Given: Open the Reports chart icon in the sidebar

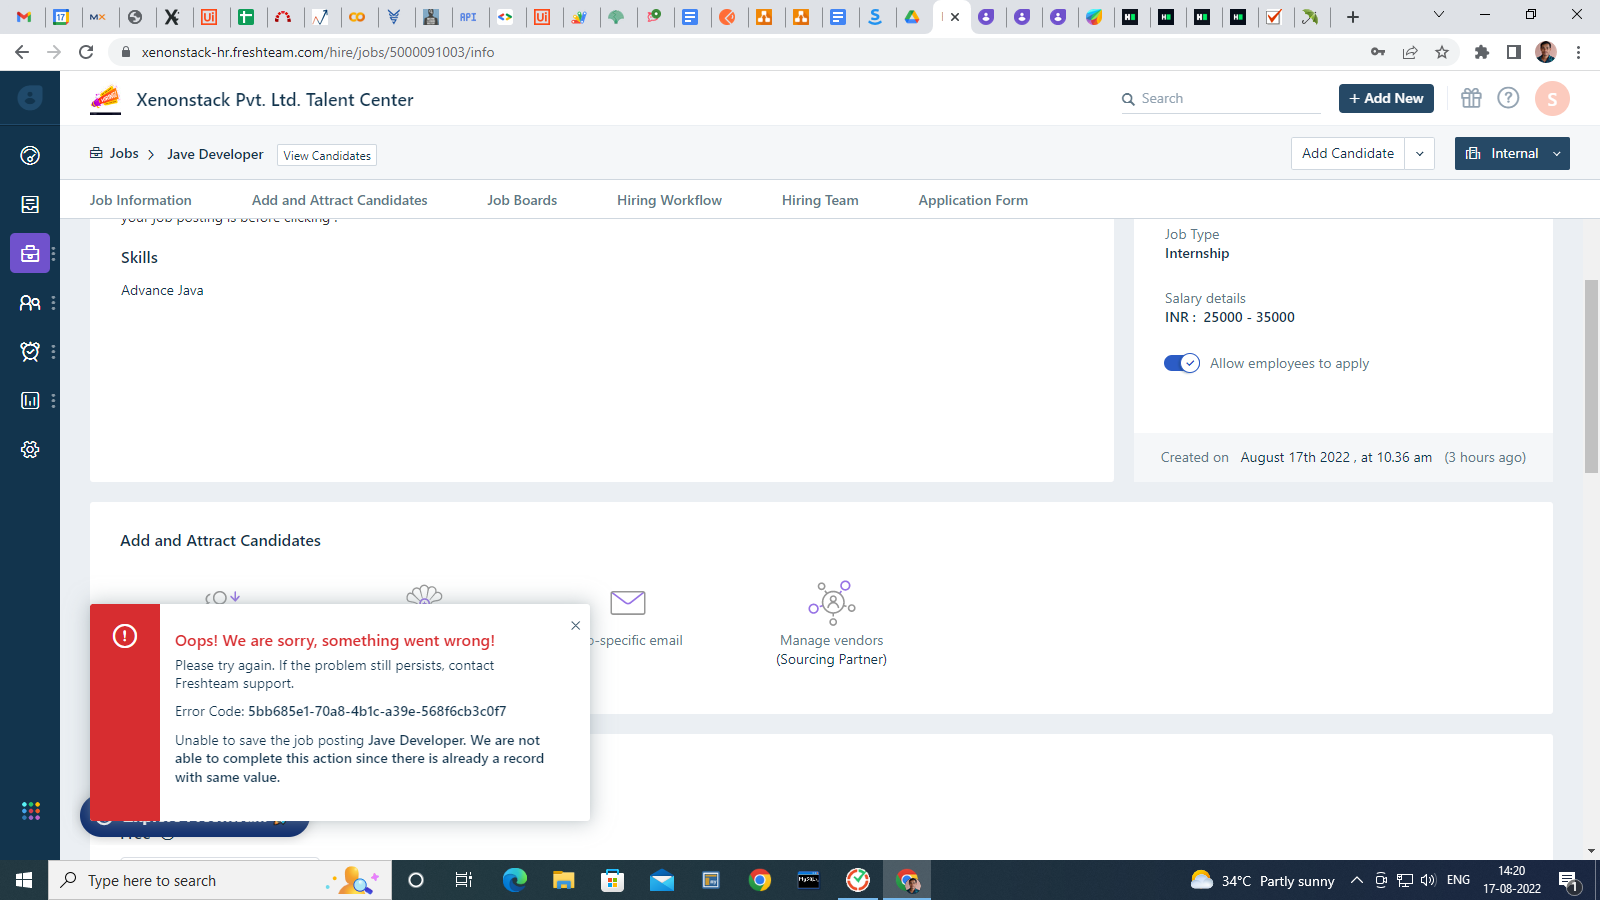Looking at the screenshot, I should click(x=30, y=400).
